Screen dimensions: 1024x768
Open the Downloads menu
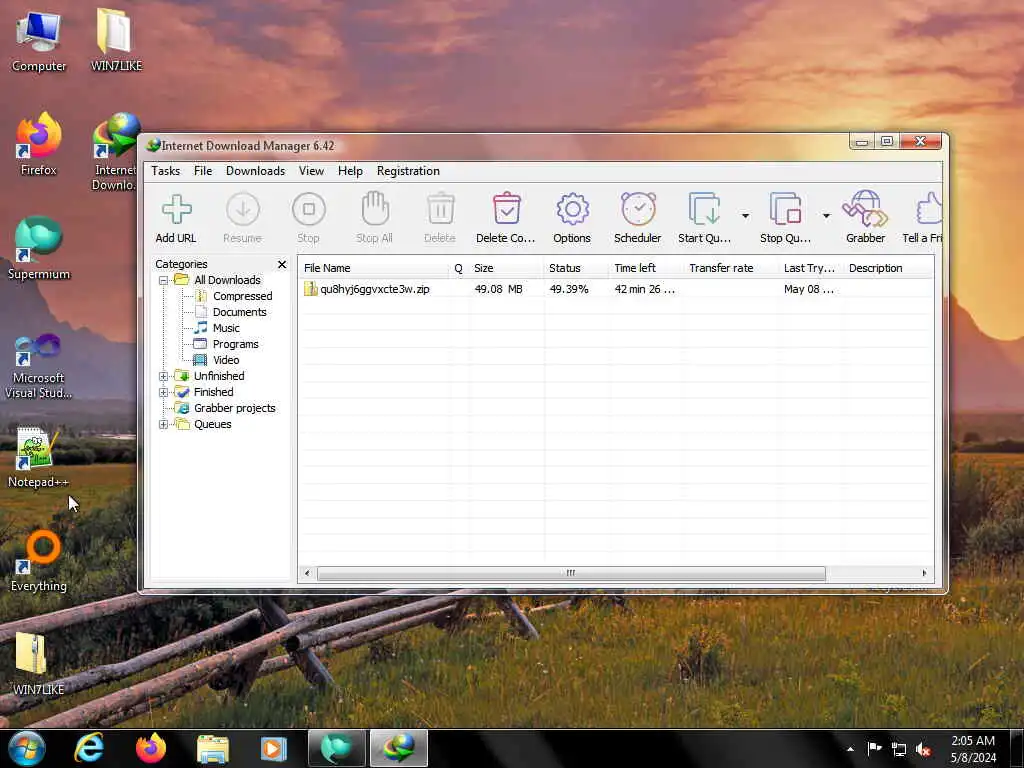click(x=255, y=171)
